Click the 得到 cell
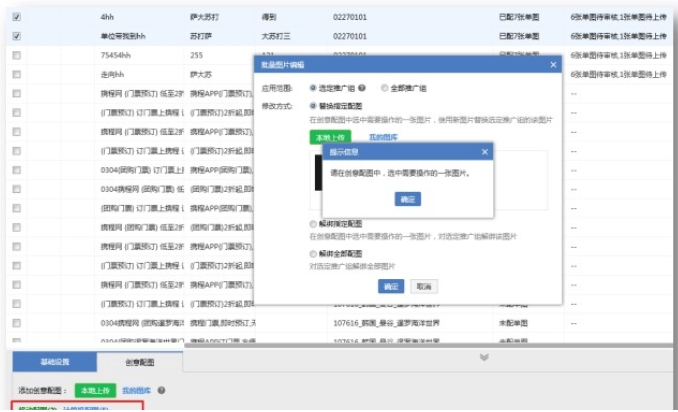 269,17
